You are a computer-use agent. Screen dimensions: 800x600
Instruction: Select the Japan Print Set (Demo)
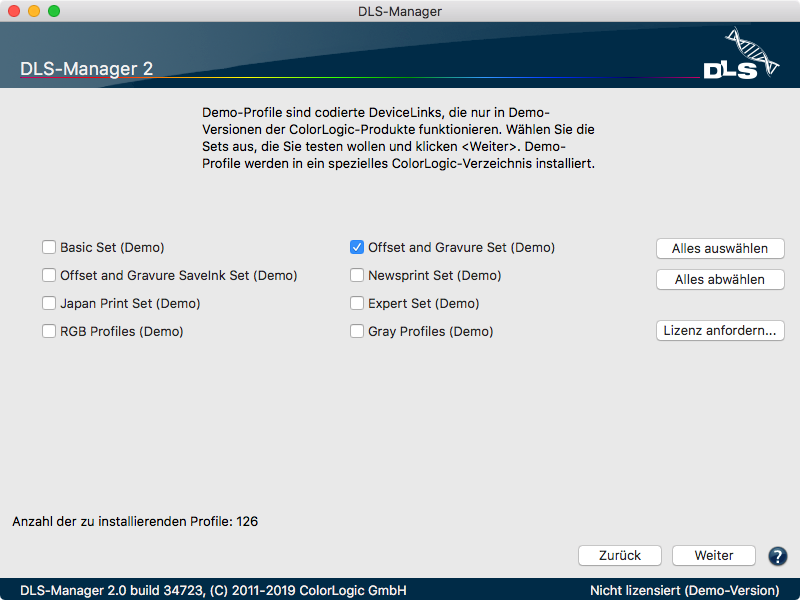(49, 303)
